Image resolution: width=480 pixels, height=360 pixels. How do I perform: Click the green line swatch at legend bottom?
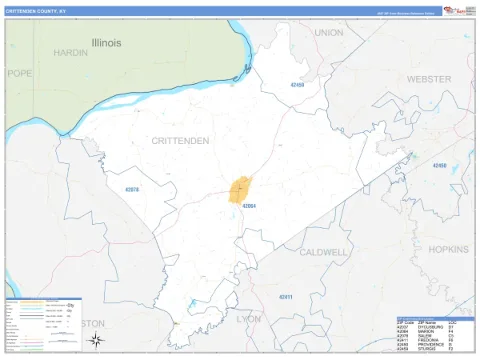[x=32, y=350]
